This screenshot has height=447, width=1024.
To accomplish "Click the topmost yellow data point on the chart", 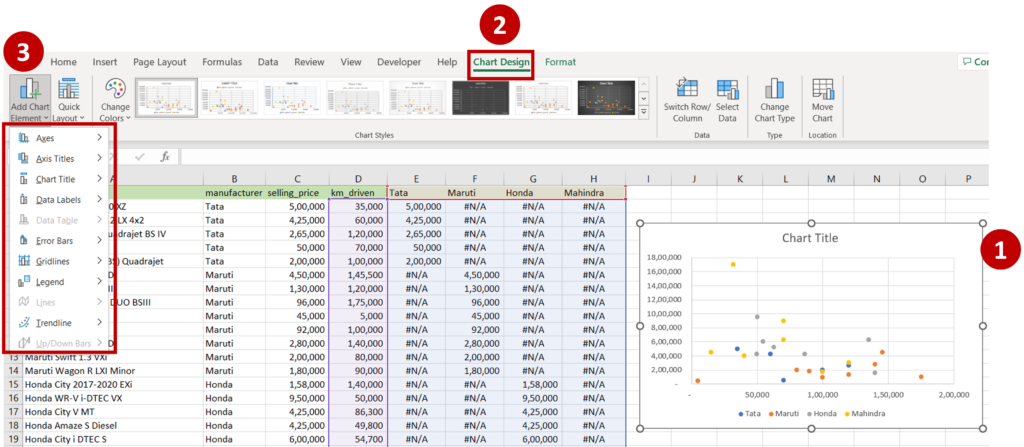I will point(733,265).
